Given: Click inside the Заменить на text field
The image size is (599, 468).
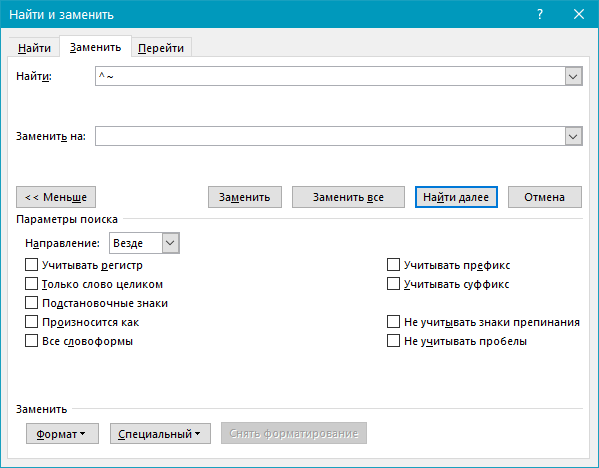Looking at the screenshot, I should (330, 136).
